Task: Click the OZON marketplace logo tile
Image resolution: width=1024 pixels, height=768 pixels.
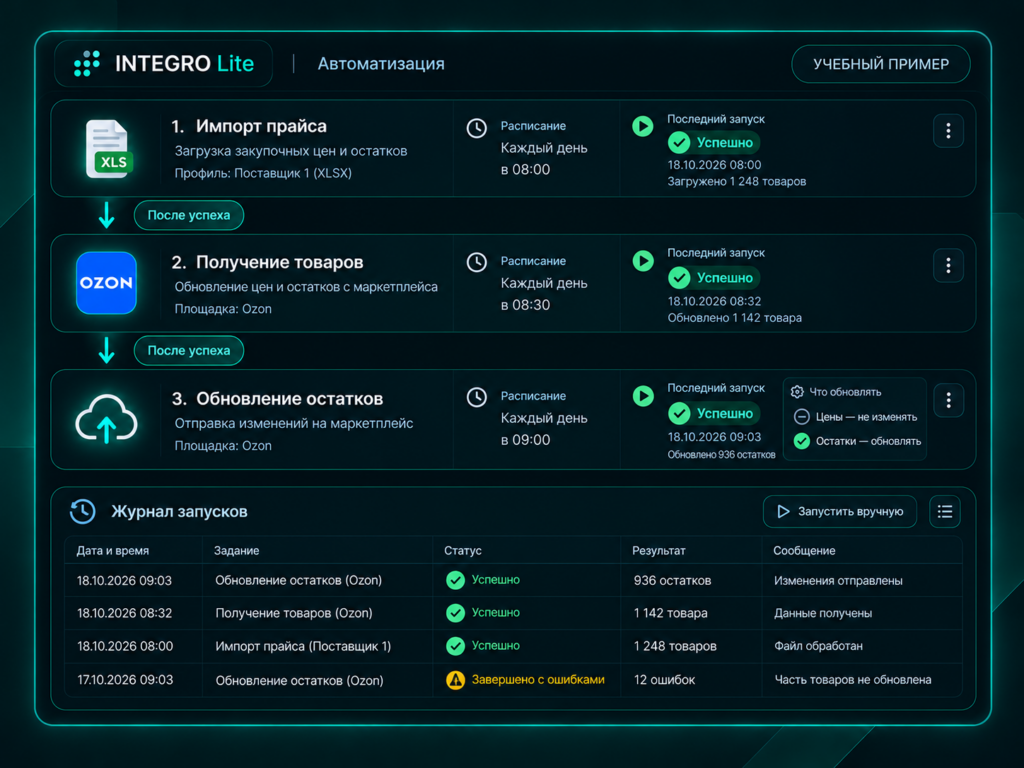Action: pos(106,283)
